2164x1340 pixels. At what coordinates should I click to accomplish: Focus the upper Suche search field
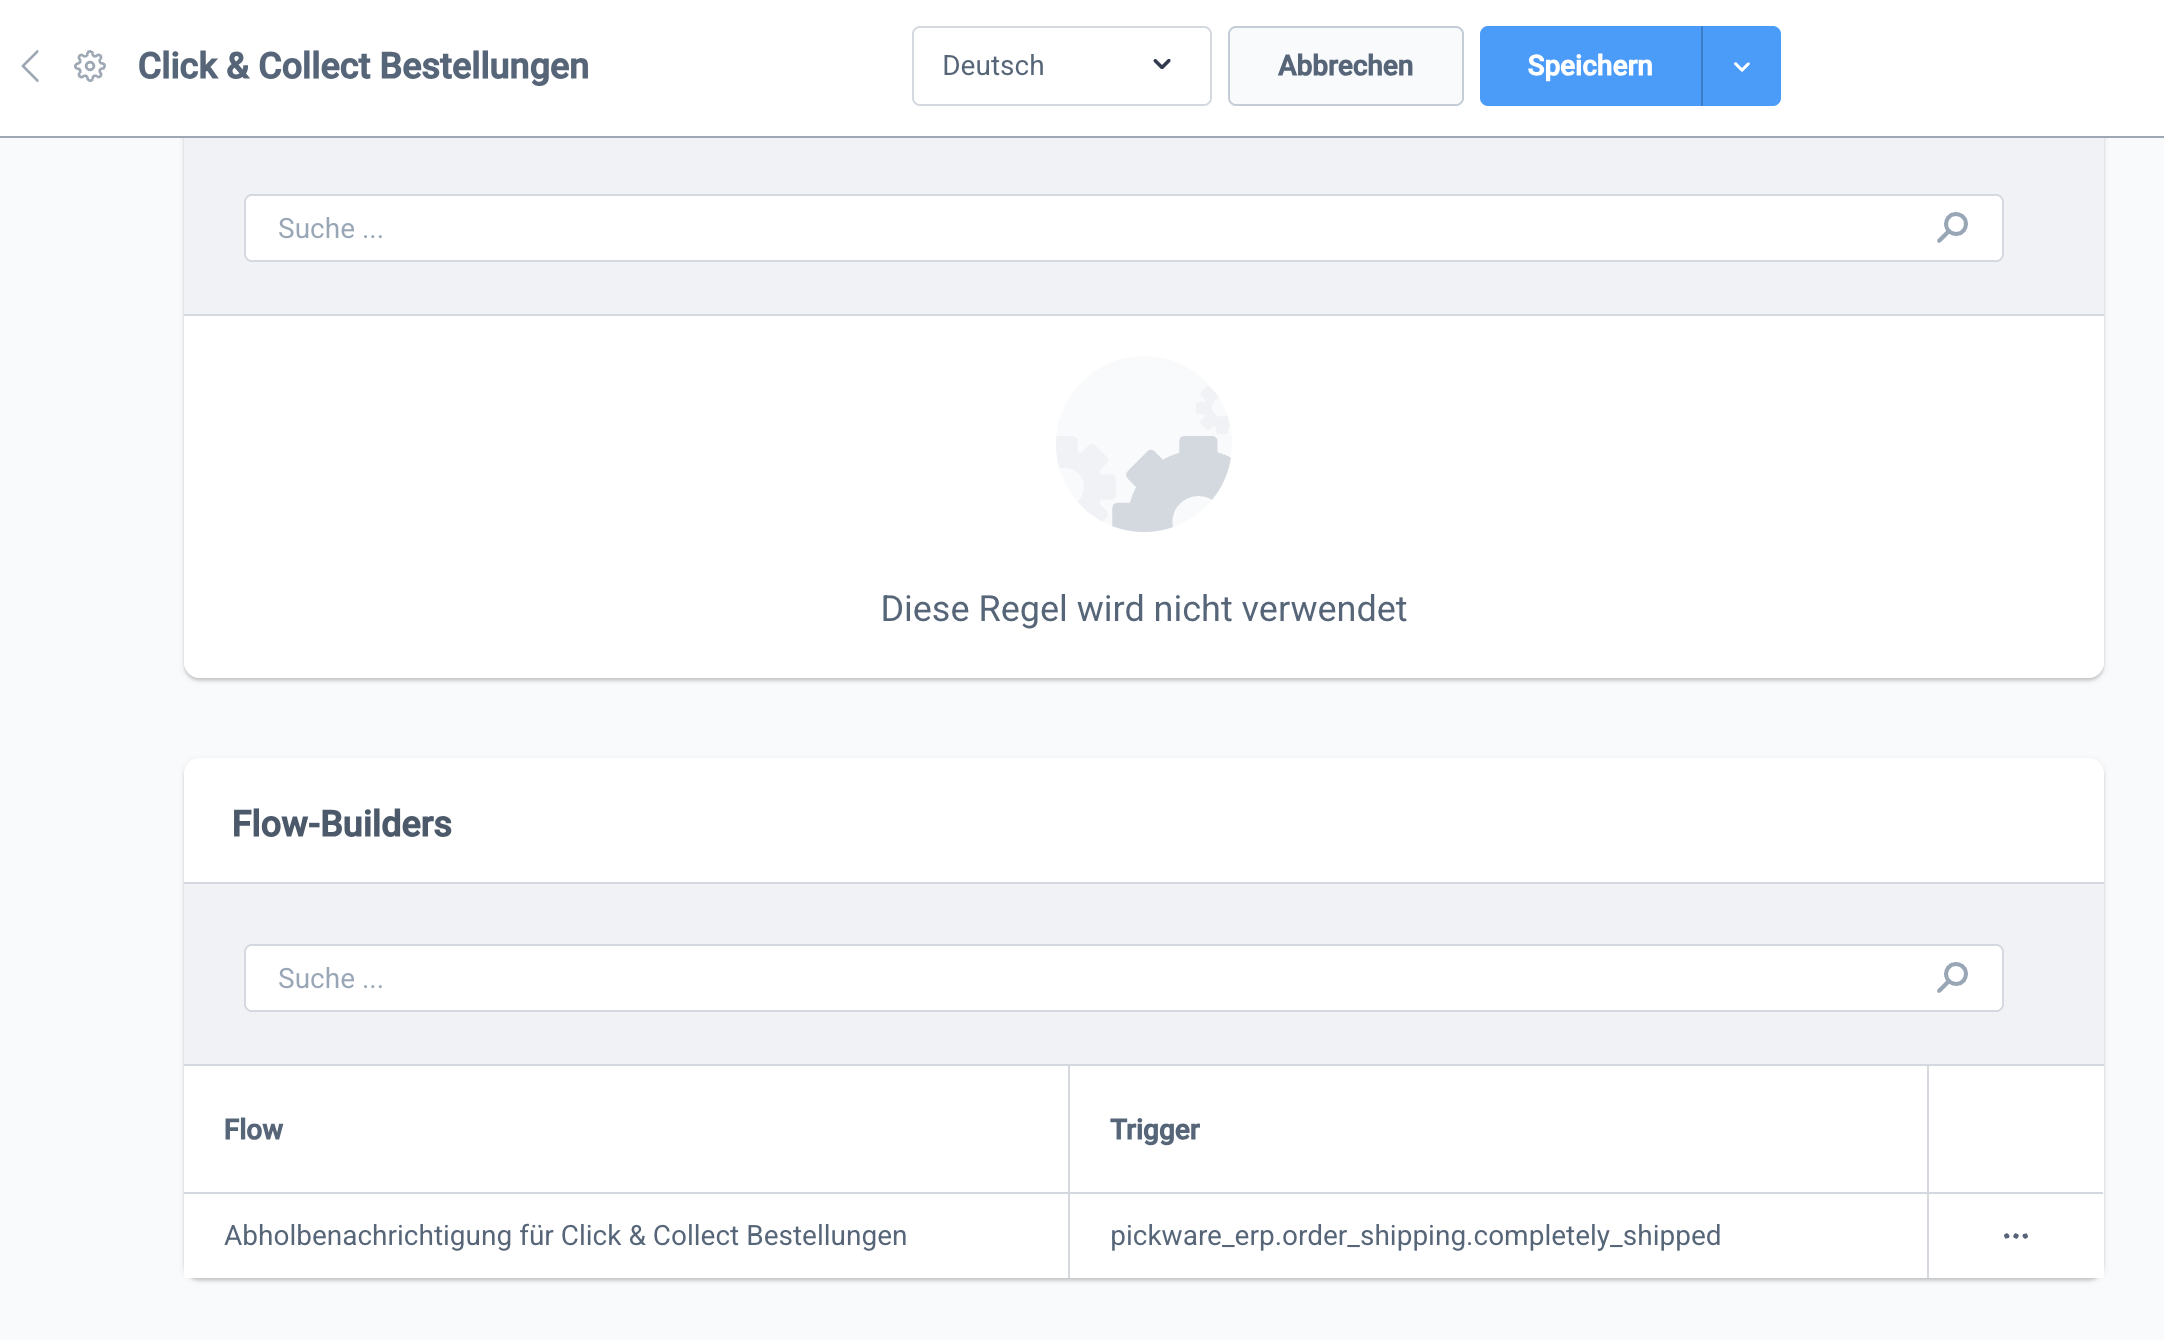(x=1090, y=228)
